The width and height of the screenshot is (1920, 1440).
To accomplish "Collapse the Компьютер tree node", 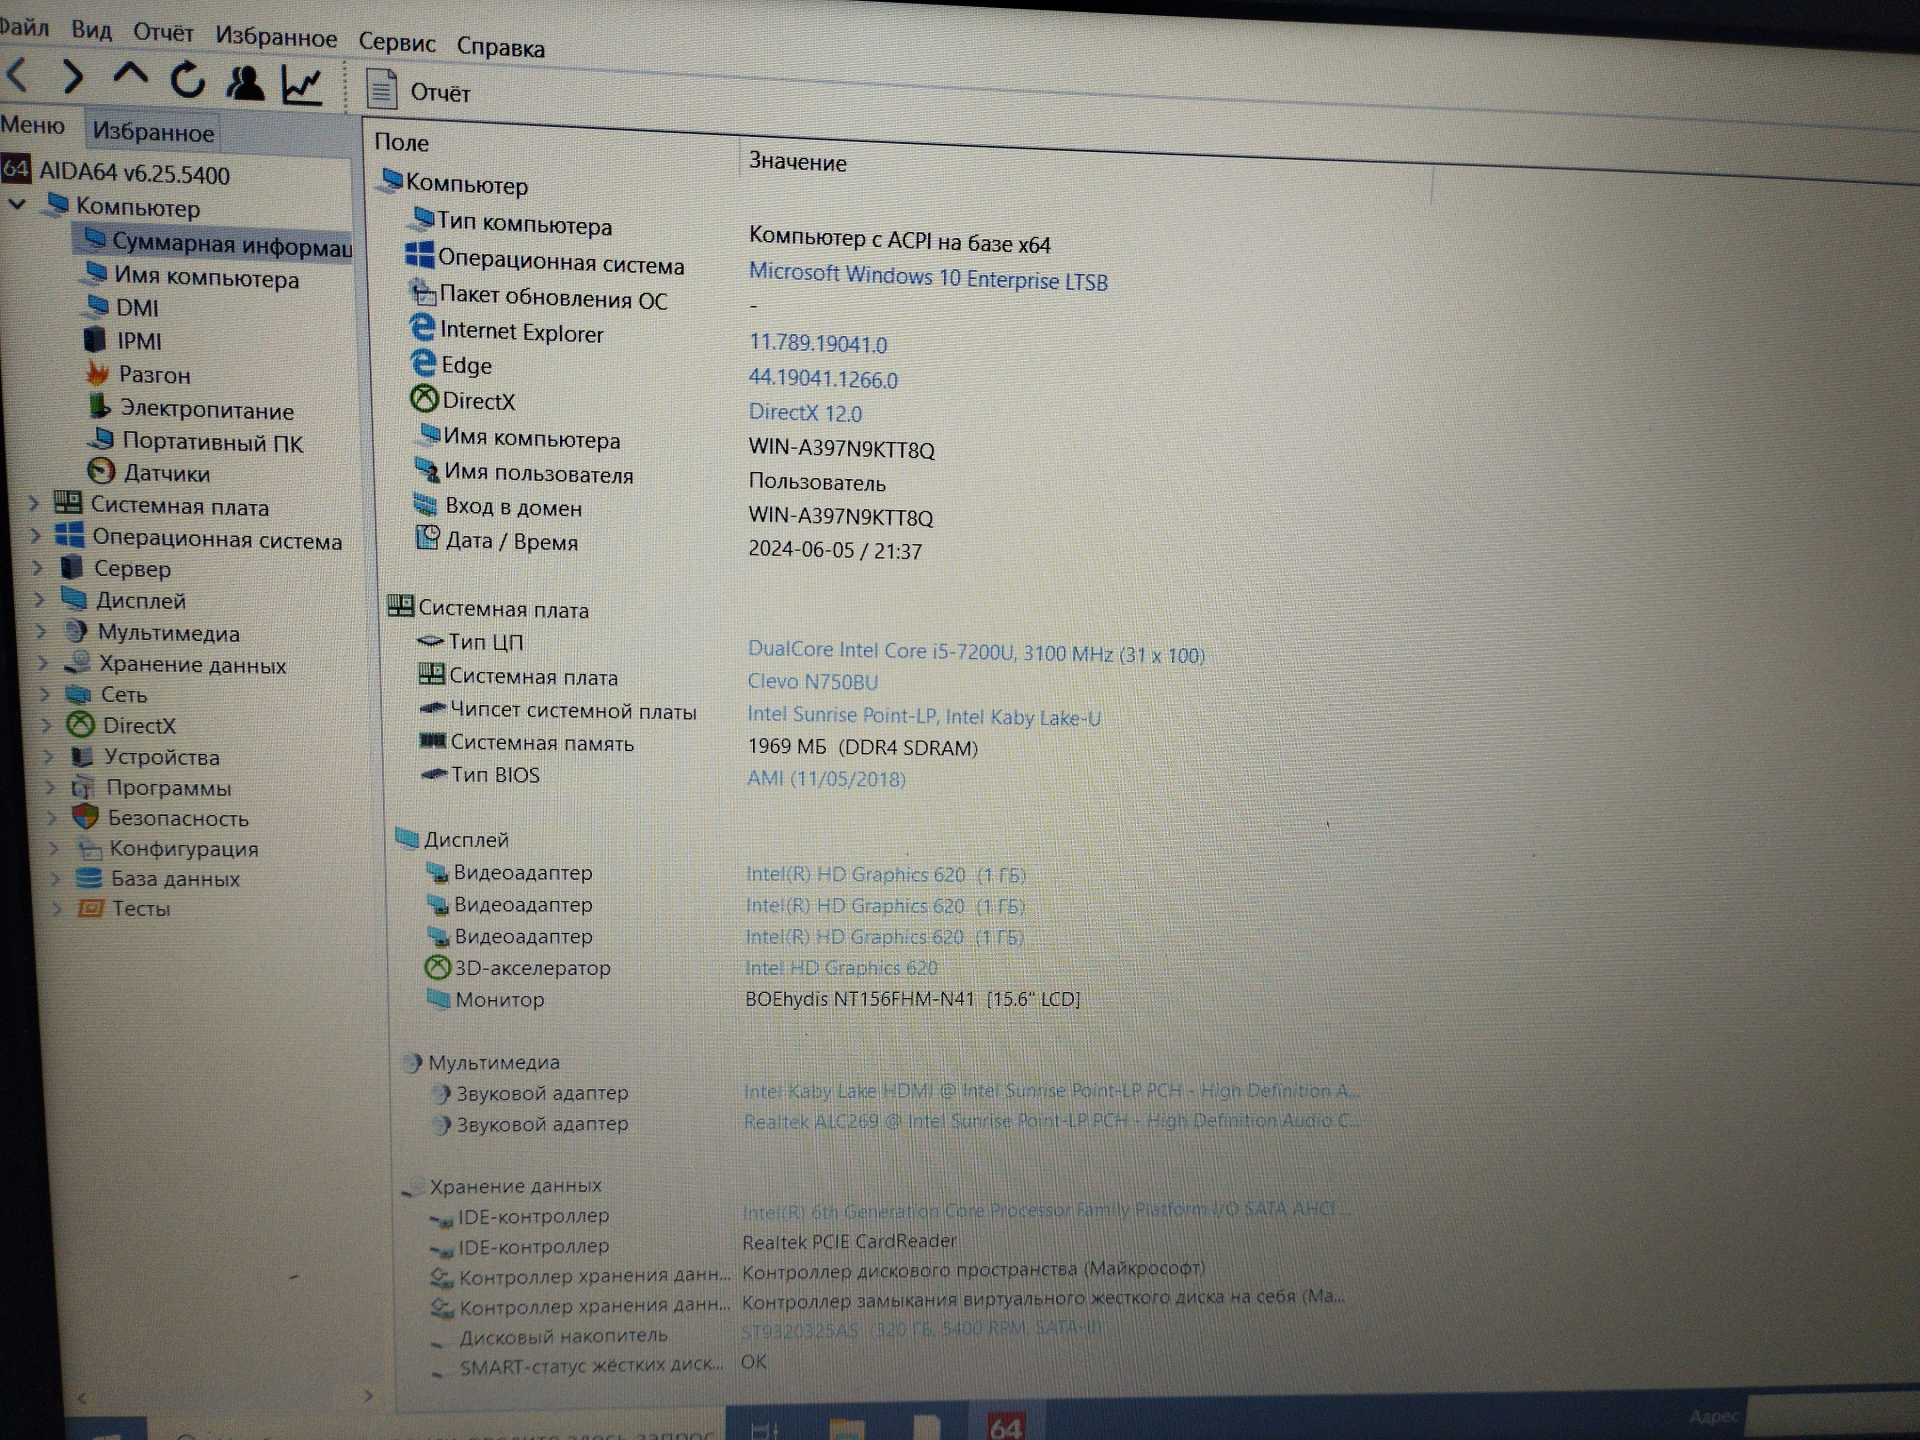I will pyautogui.click(x=17, y=204).
